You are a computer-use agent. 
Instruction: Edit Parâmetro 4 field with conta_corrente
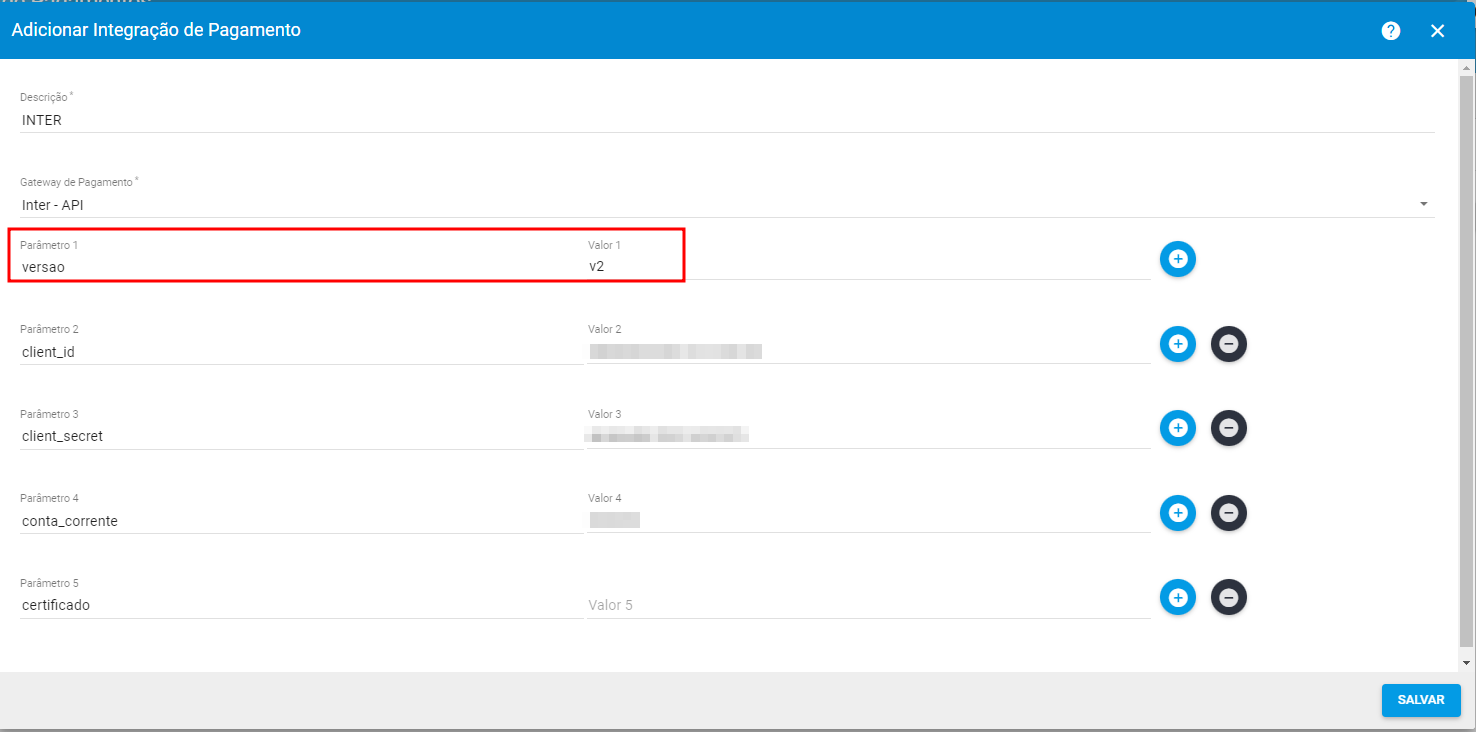pyautogui.click(x=301, y=521)
